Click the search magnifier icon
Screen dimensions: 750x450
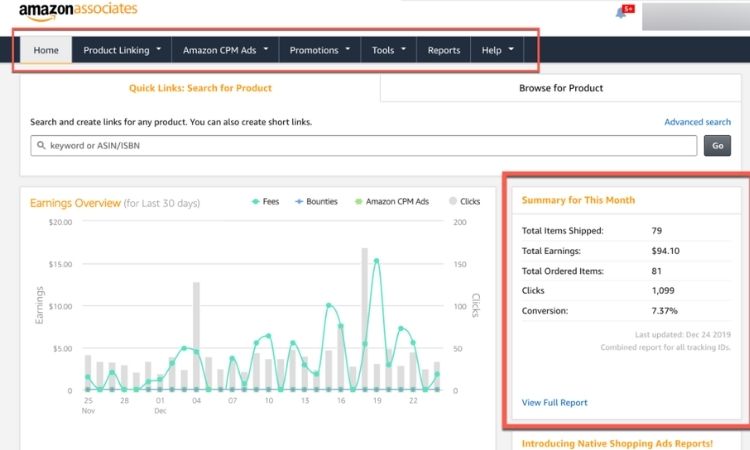41,145
